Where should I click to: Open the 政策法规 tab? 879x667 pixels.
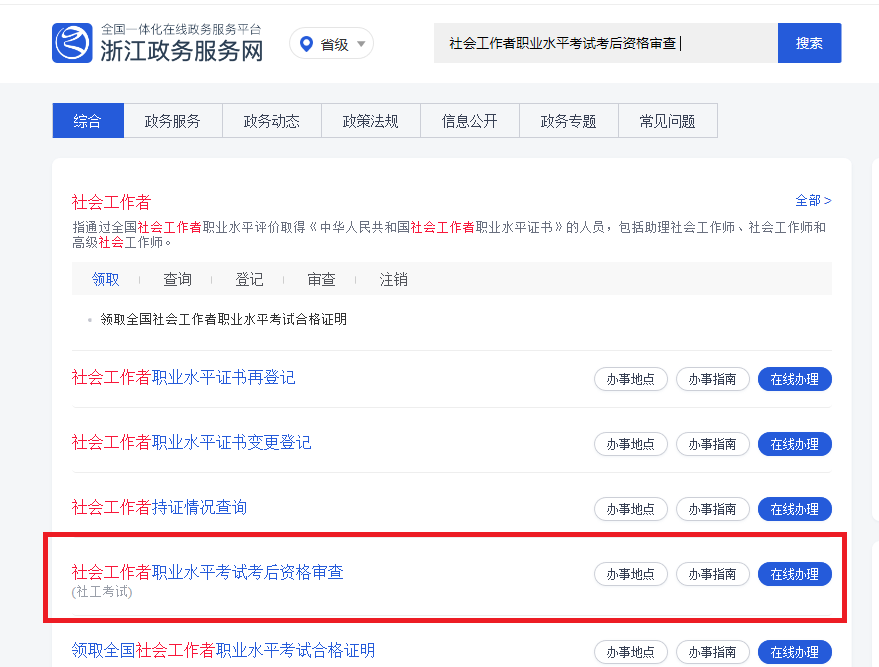(371, 121)
